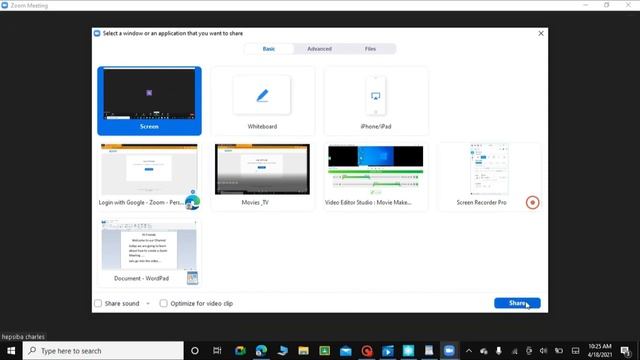Open the taskbar clock showing 10:25 AM
640x360 pixels.
tap(600, 351)
